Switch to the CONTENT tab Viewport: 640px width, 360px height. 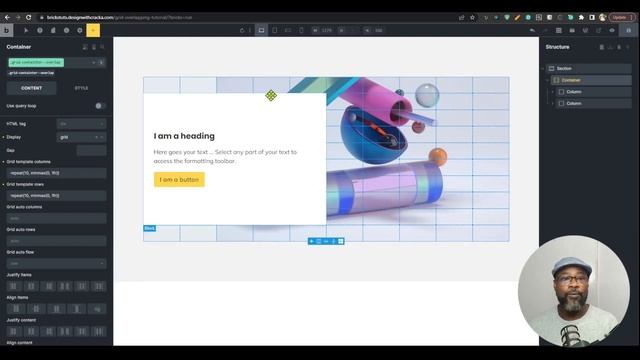(31, 88)
